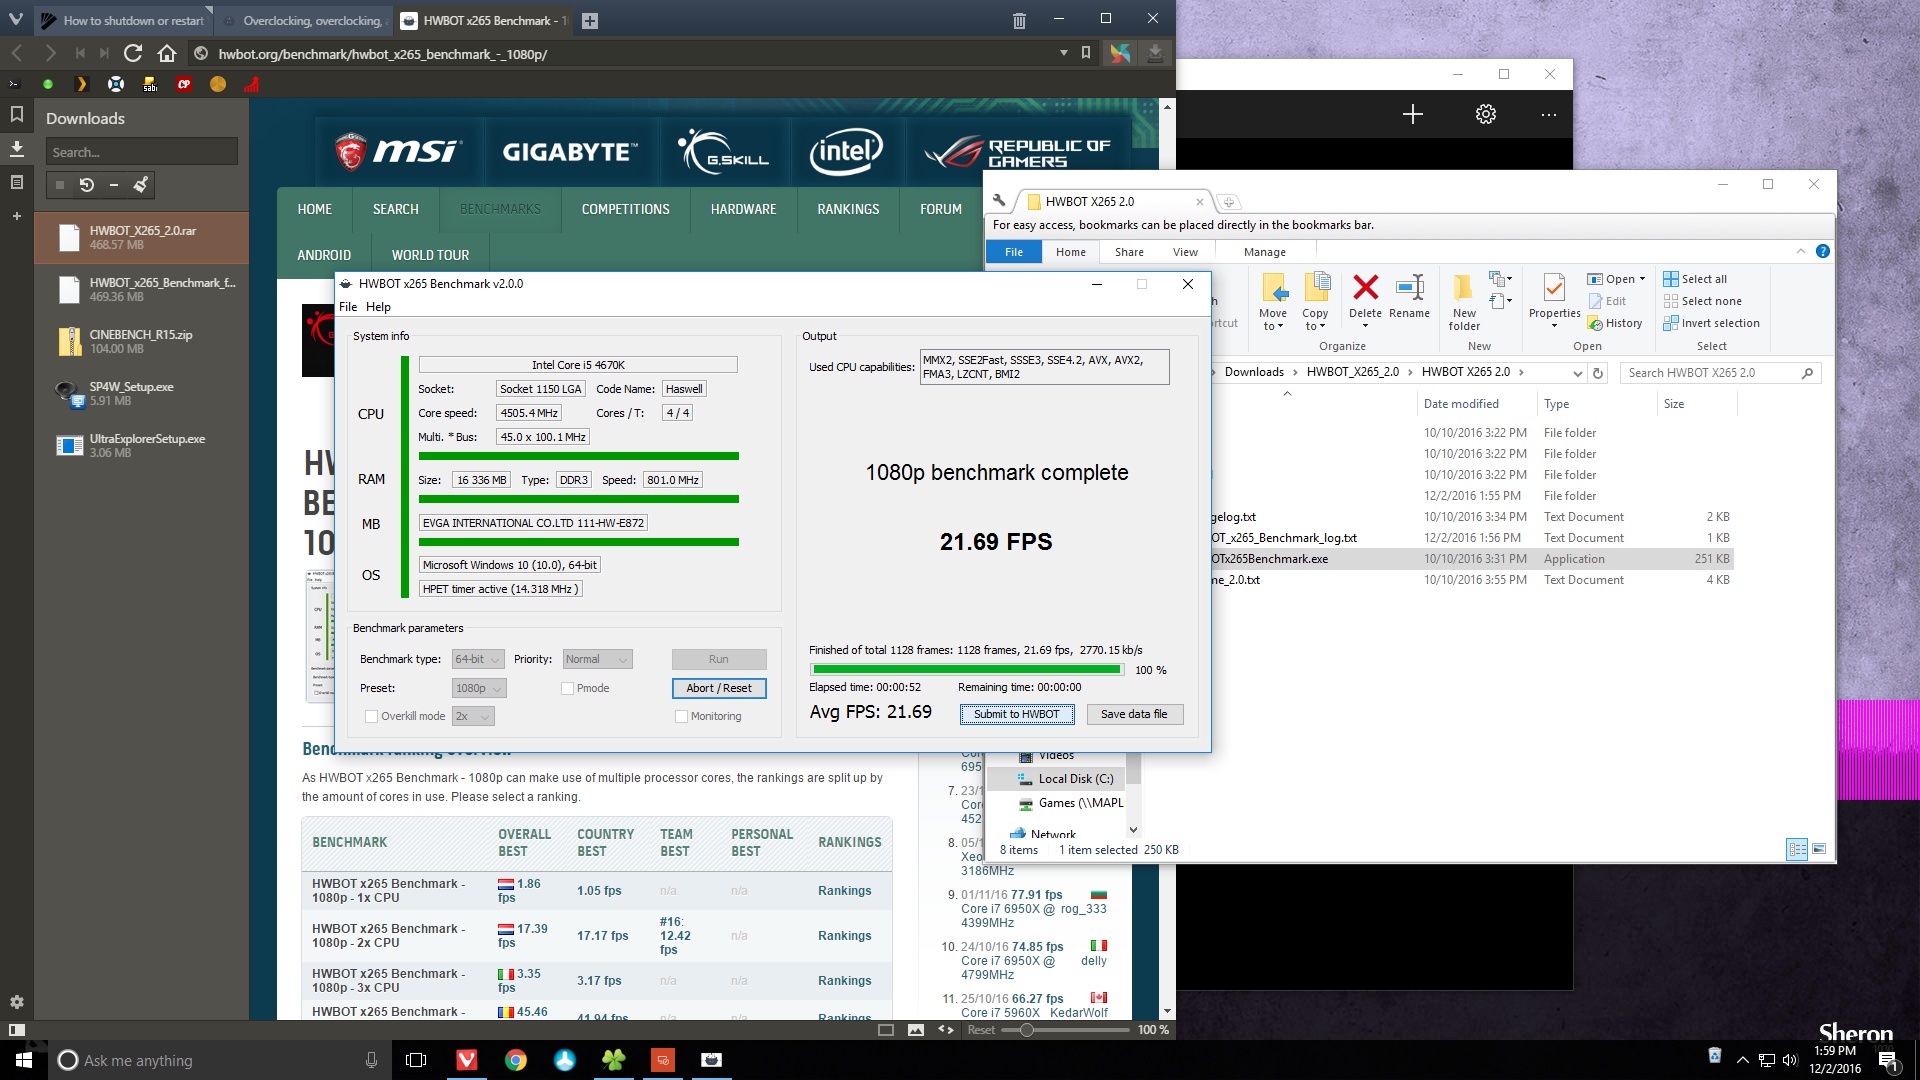Toggle the side panel at status bar corner
This screenshot has height=1080, width=1920.
point(17,1029)
